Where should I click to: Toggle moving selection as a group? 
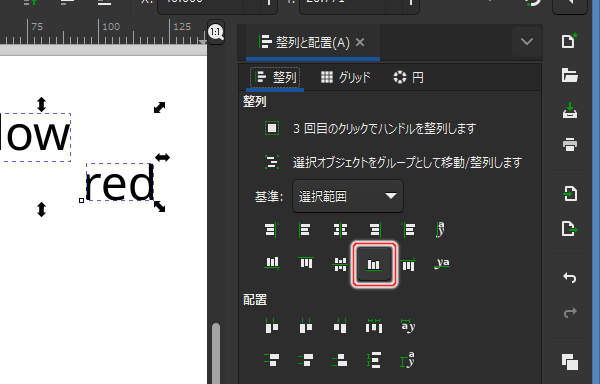pyautogui.click(x=272, y=162)
